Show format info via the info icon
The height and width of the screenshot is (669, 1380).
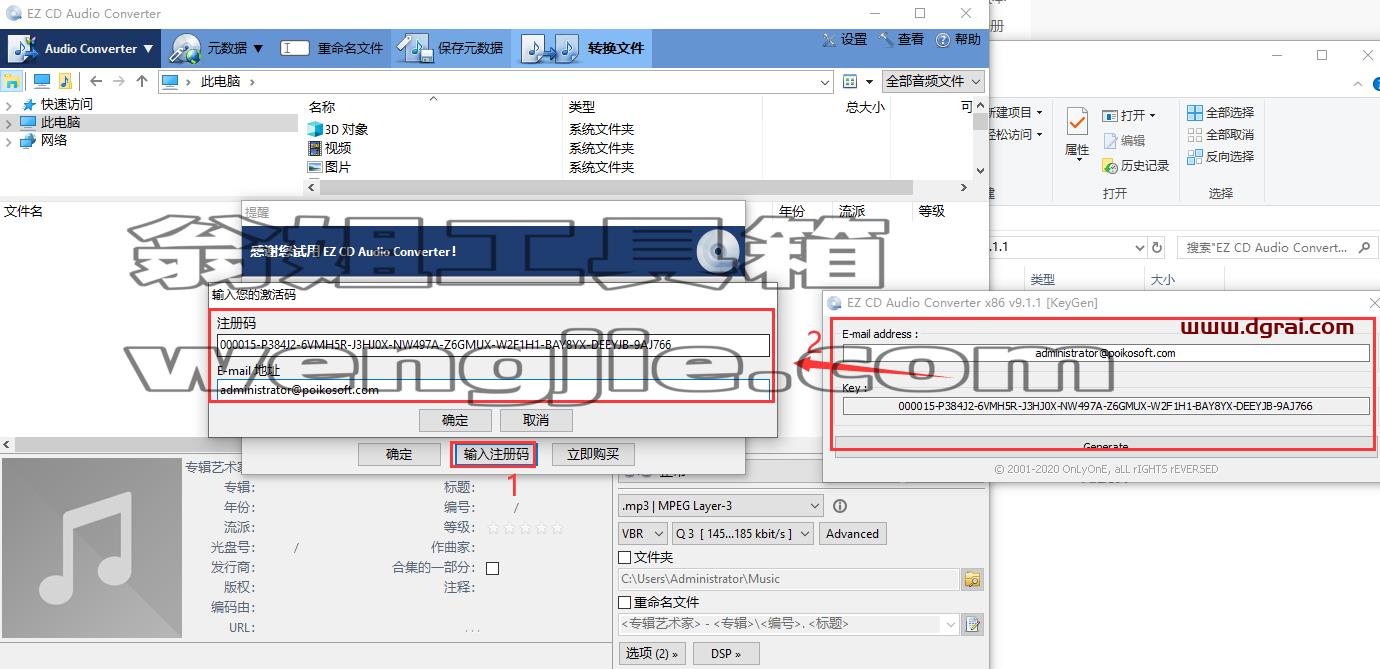[x=840, y=506]
